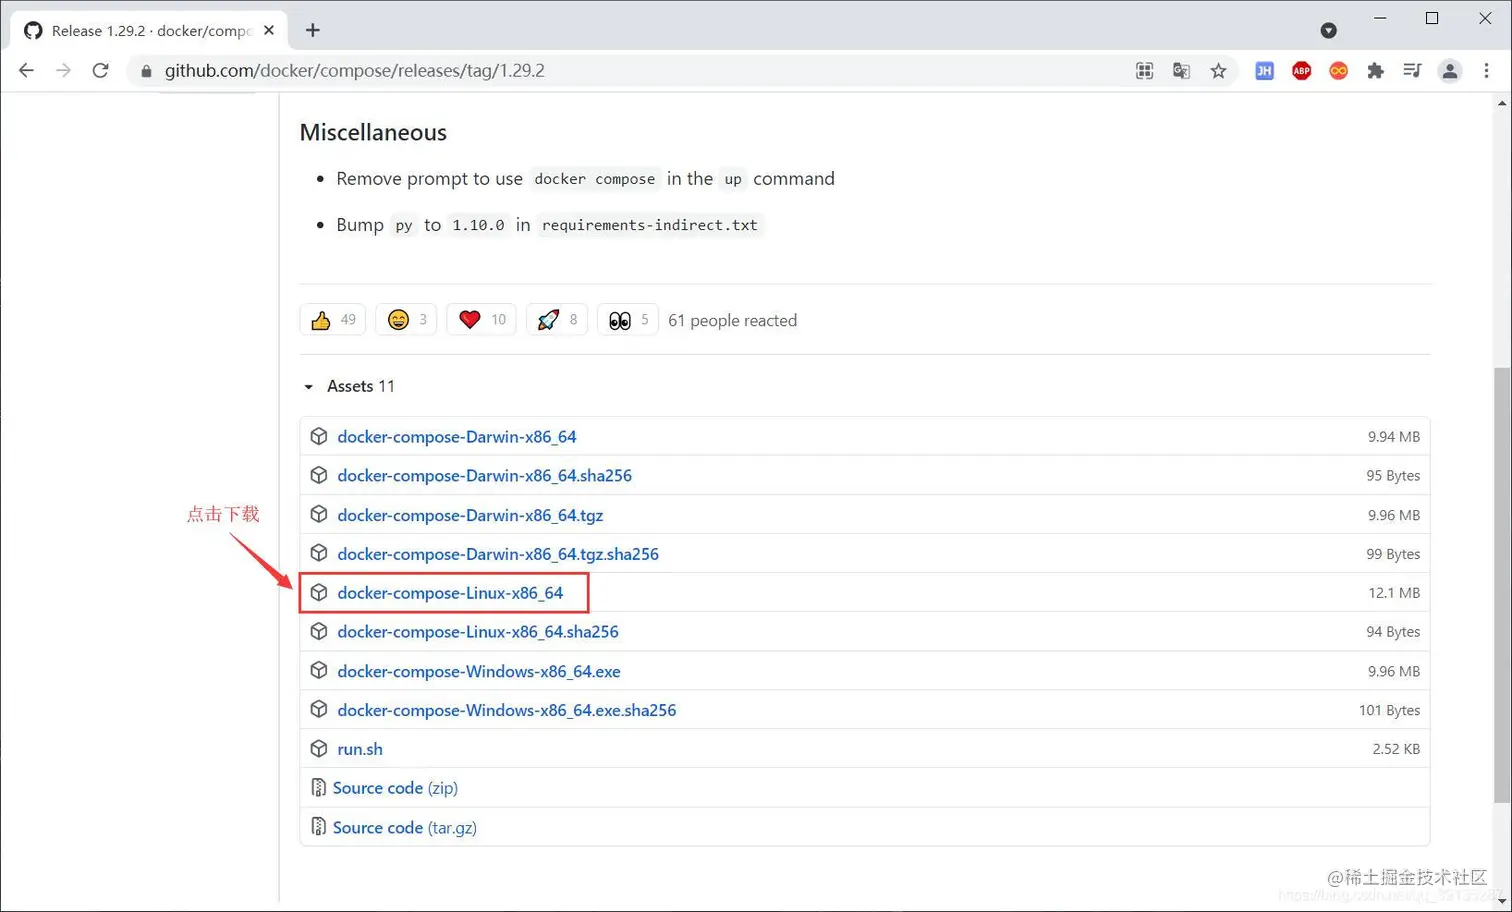Screen dimensions: 1512x912
Task: Open the extensions puzzle piece menu
Action: pos(1375,70)
